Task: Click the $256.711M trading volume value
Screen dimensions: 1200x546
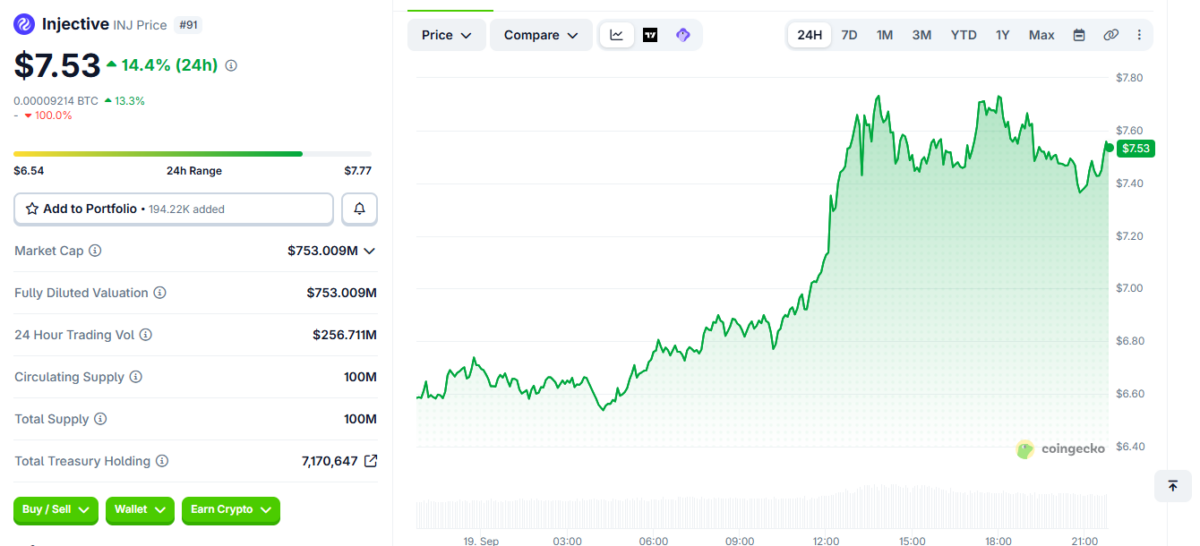Action: click(345, 335)
